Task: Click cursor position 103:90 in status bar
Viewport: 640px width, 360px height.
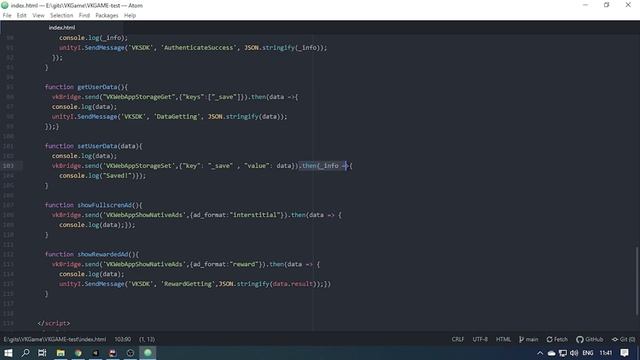Action: coord(122,339)
